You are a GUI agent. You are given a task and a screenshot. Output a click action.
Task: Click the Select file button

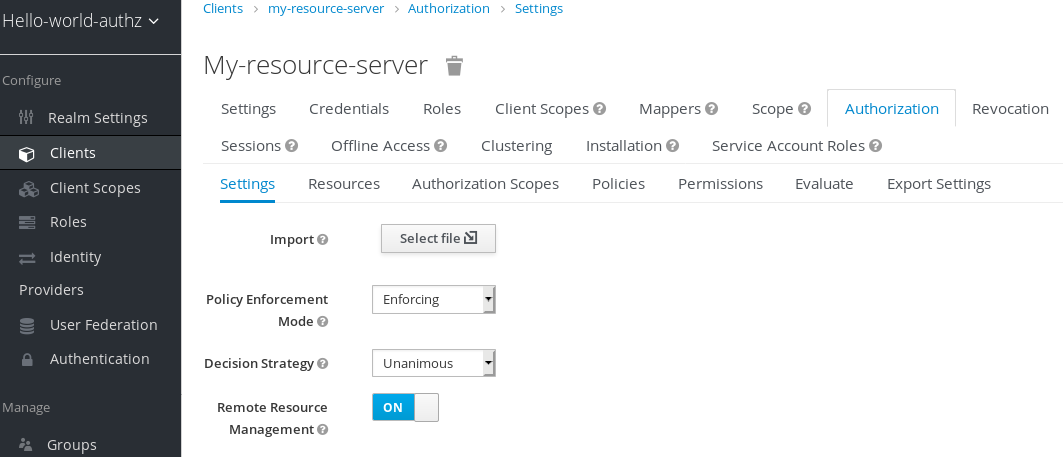click(x=439, y=239)
